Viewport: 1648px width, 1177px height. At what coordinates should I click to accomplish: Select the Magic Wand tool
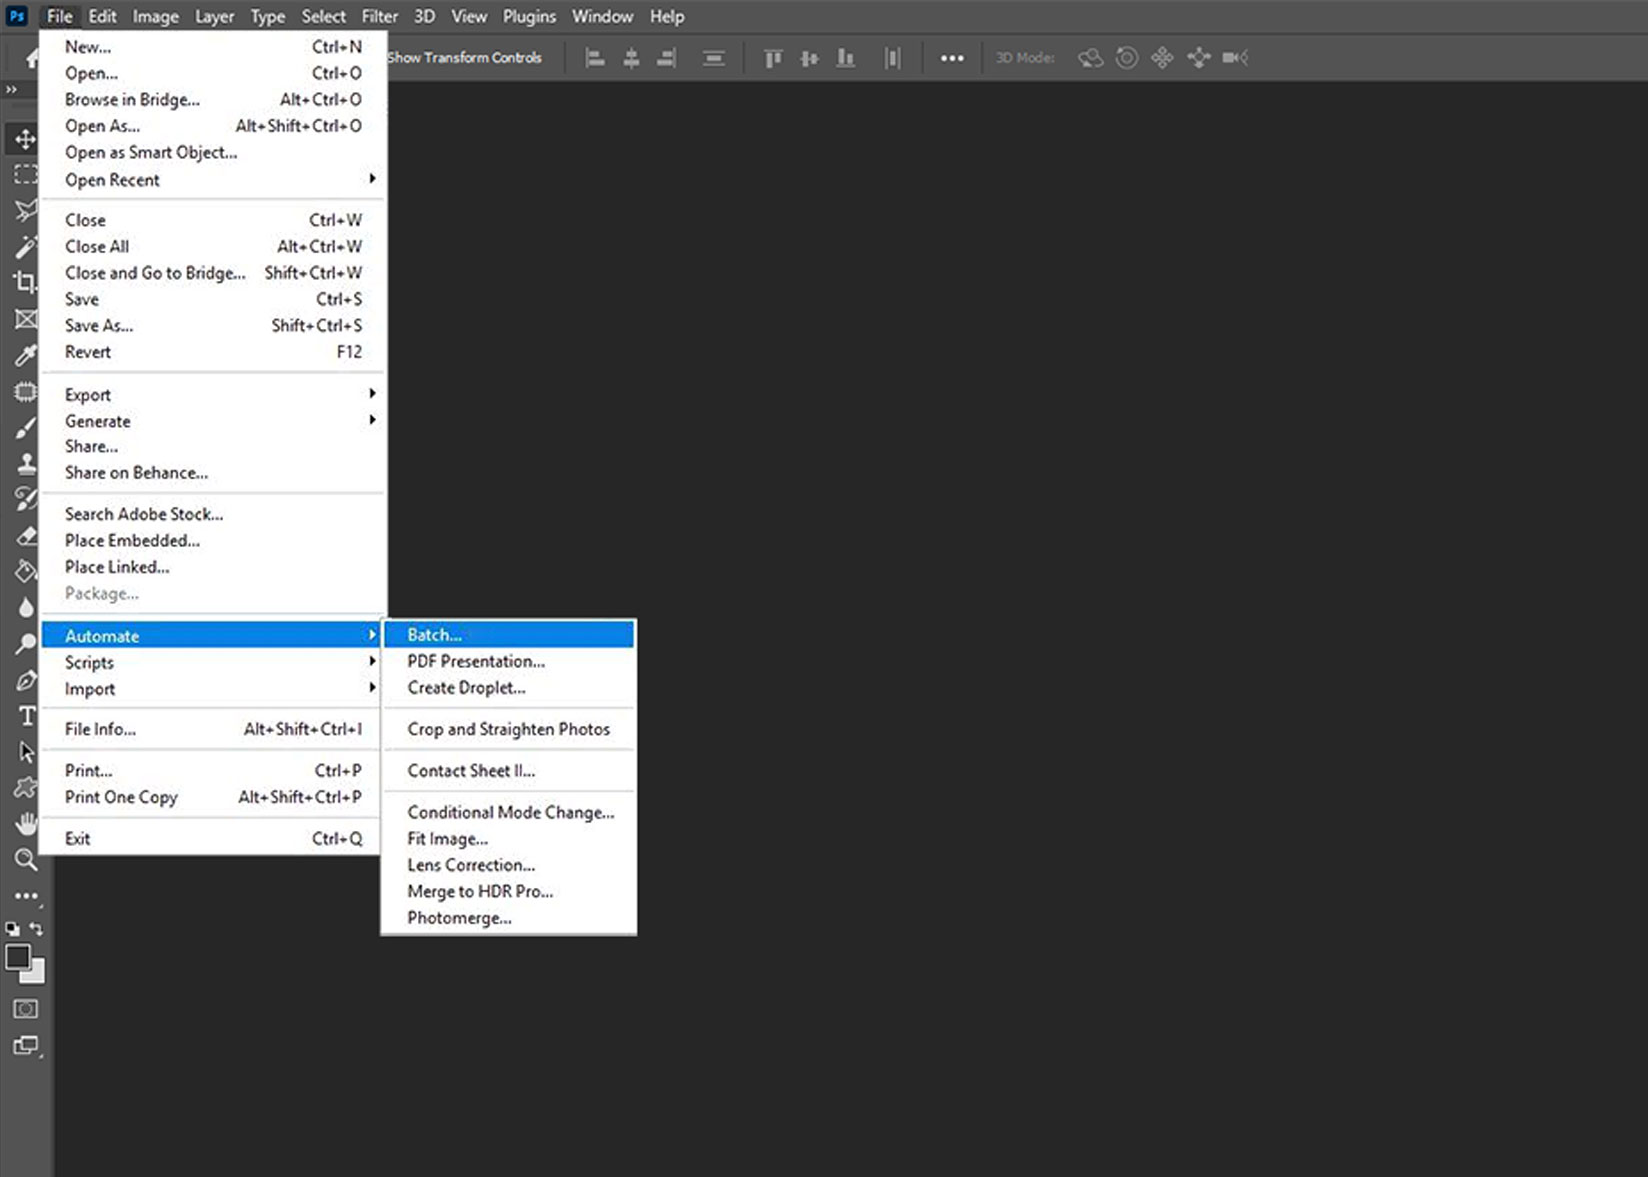[25, 247]
